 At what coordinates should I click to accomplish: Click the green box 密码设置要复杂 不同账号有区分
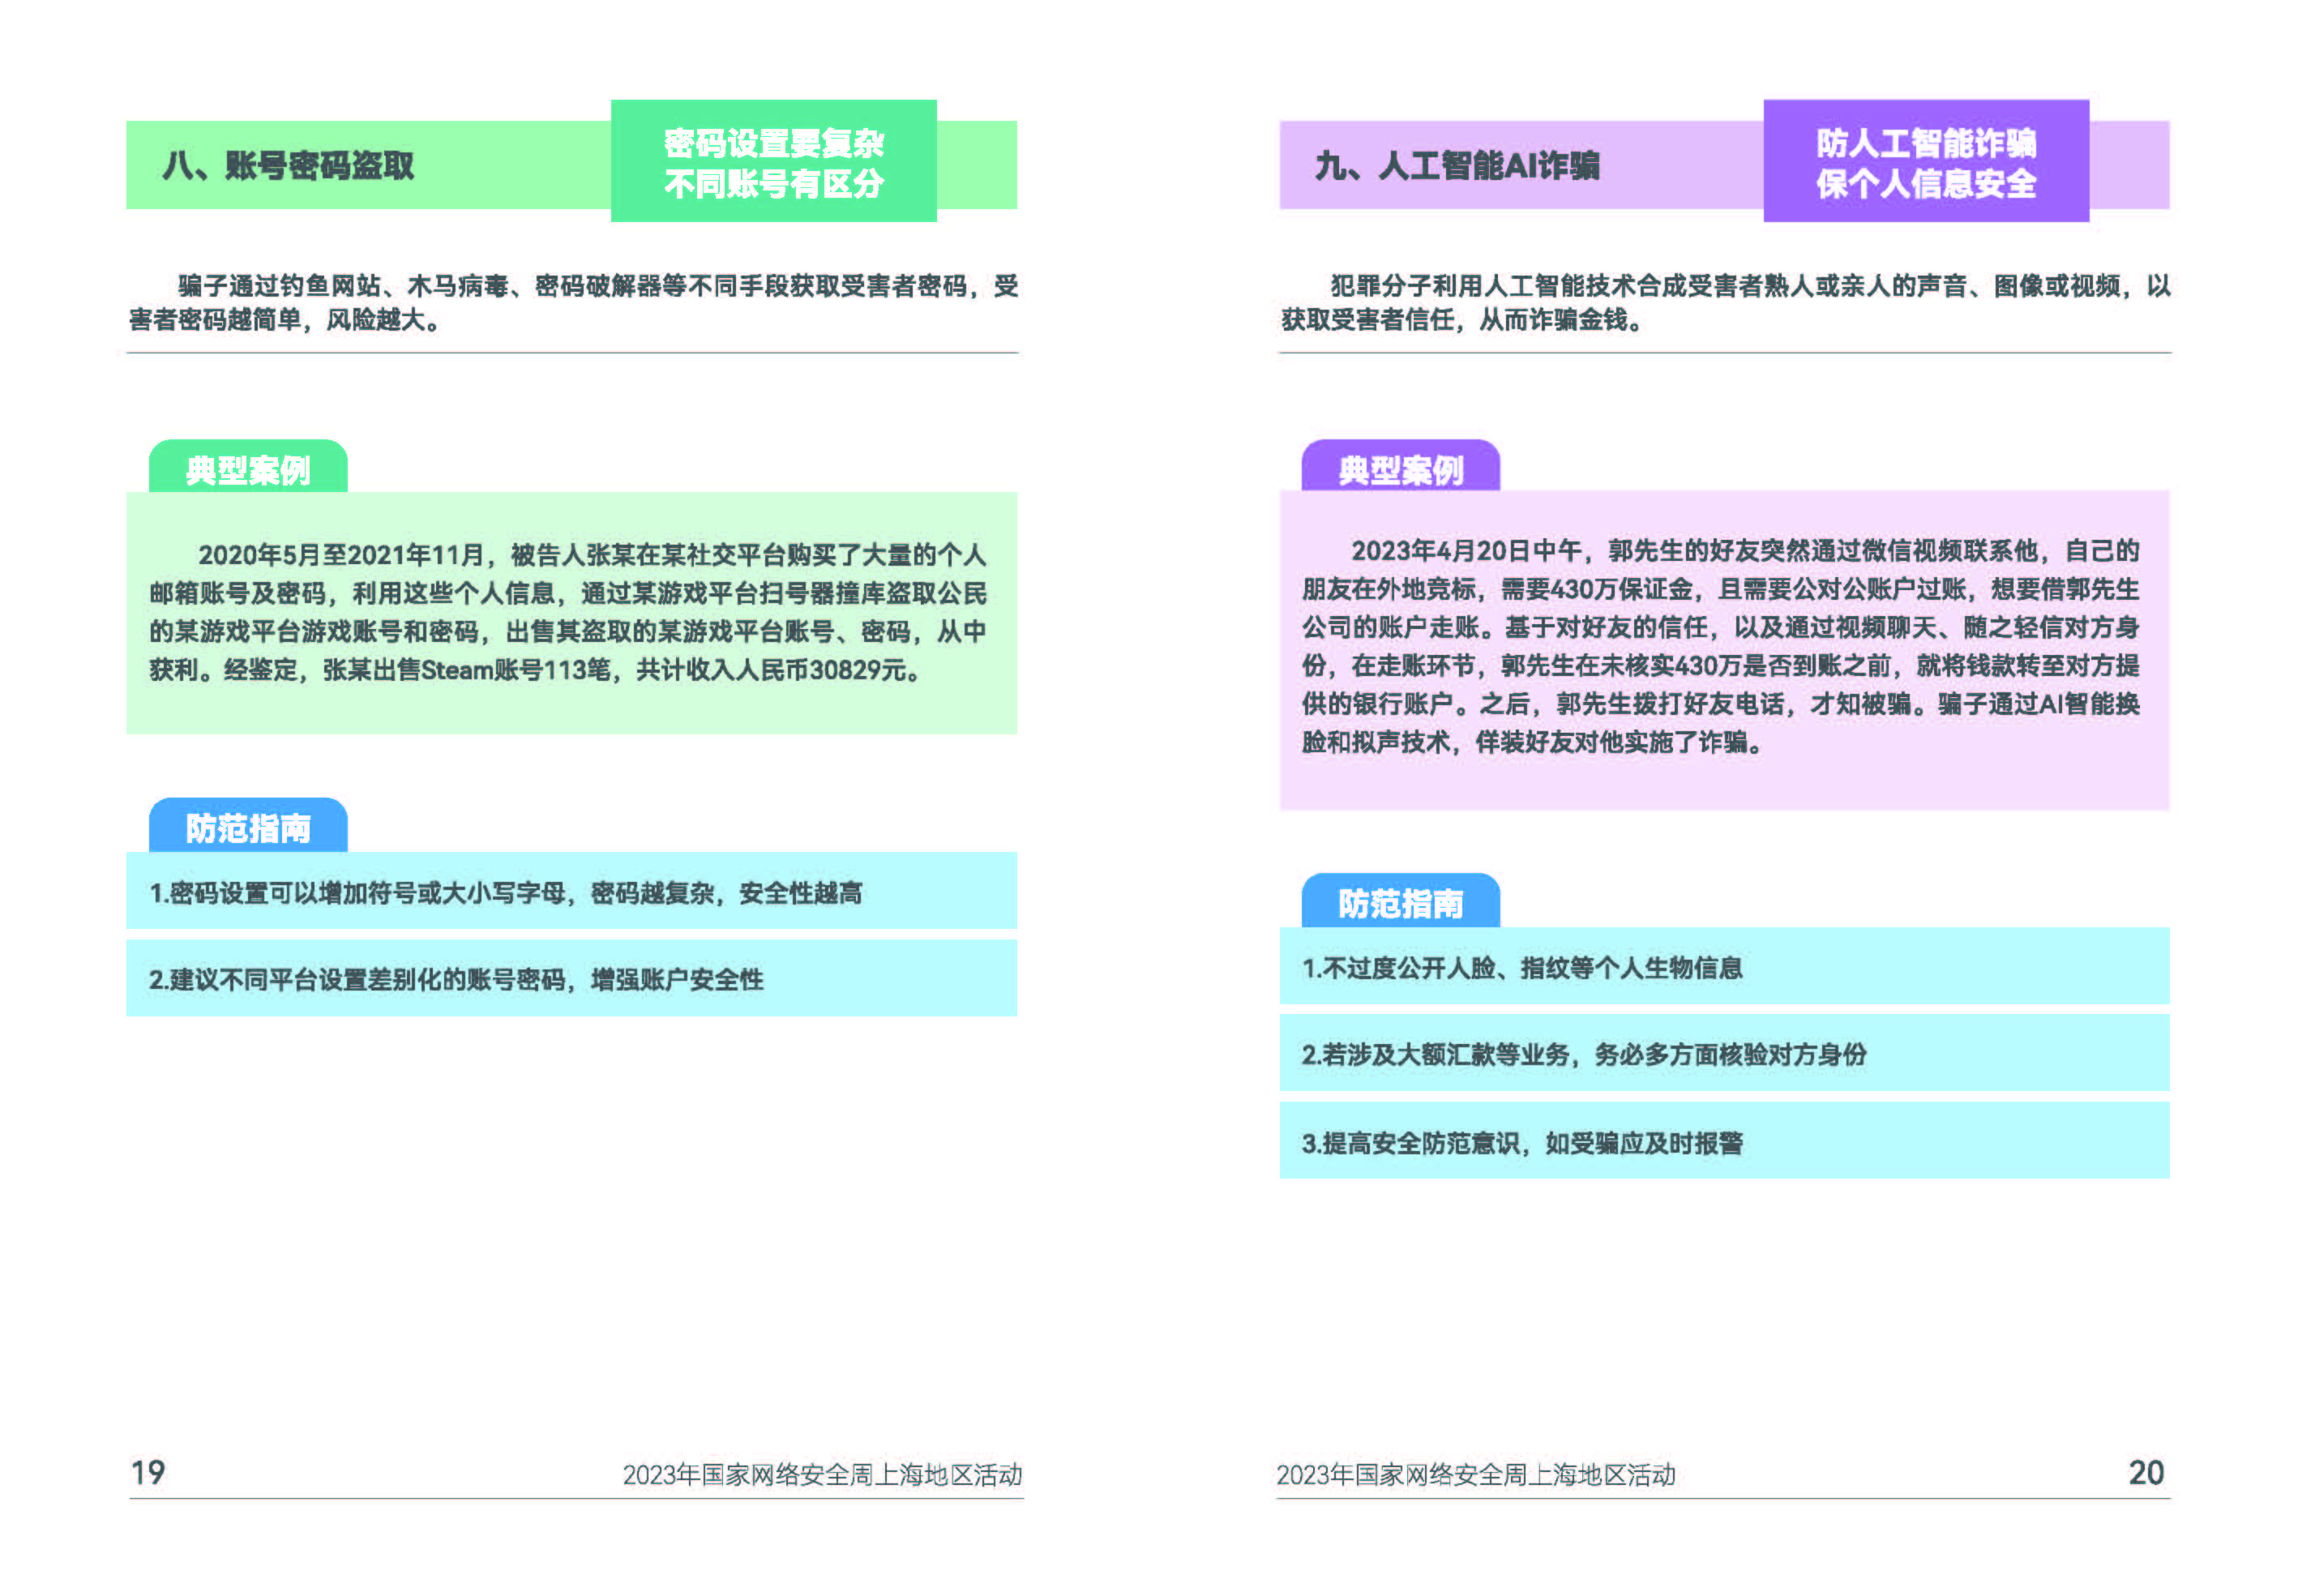click(773, 161)
